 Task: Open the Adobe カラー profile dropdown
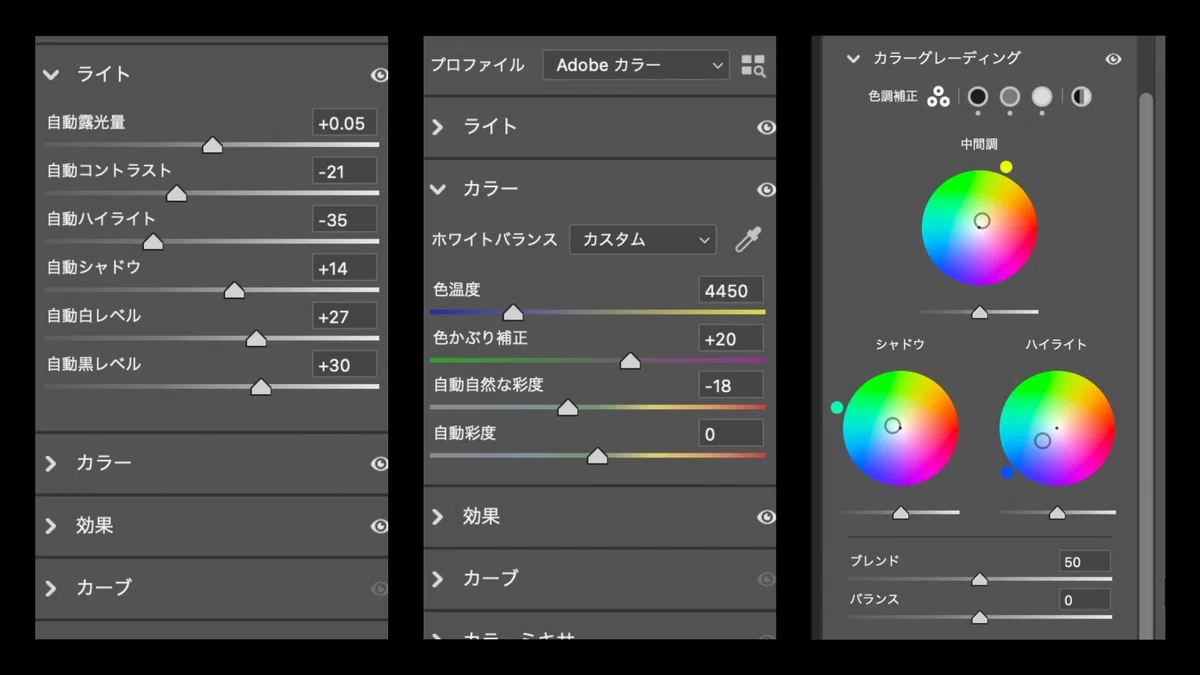click(x=636, y=66)
